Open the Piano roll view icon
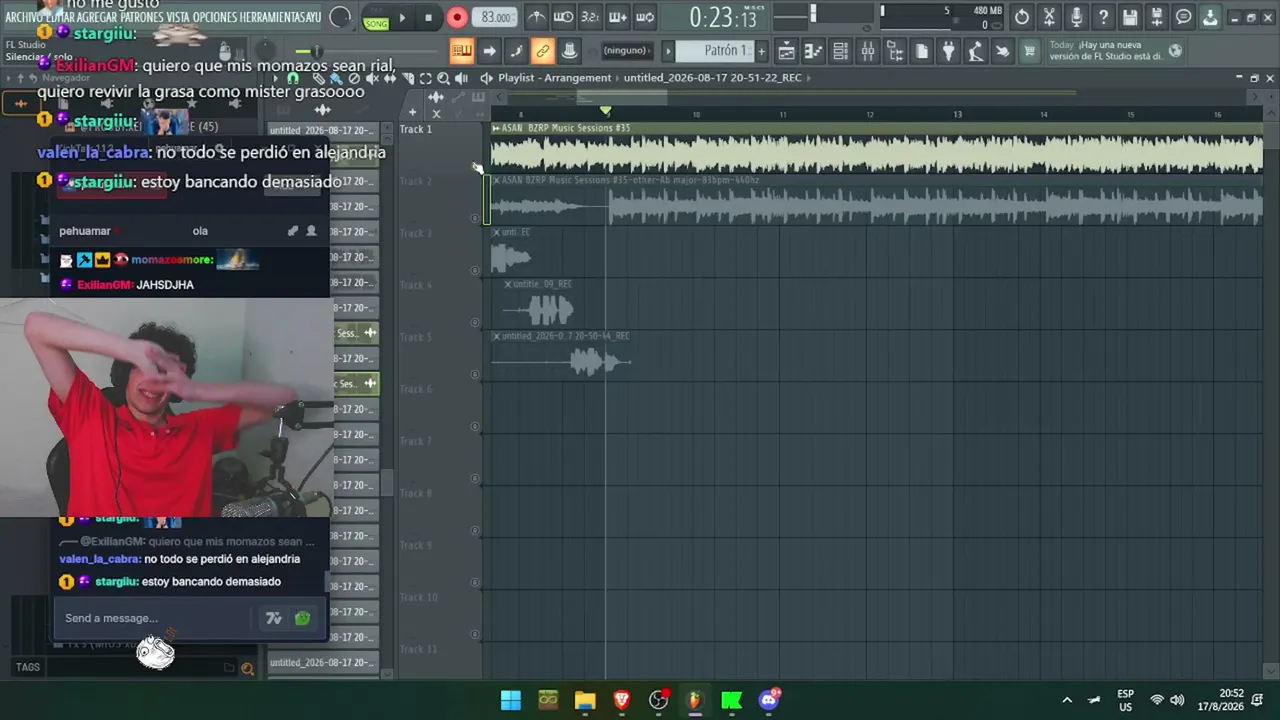Screen dimensions: 1280x720 pyautogui.click(x=814, y=51)
